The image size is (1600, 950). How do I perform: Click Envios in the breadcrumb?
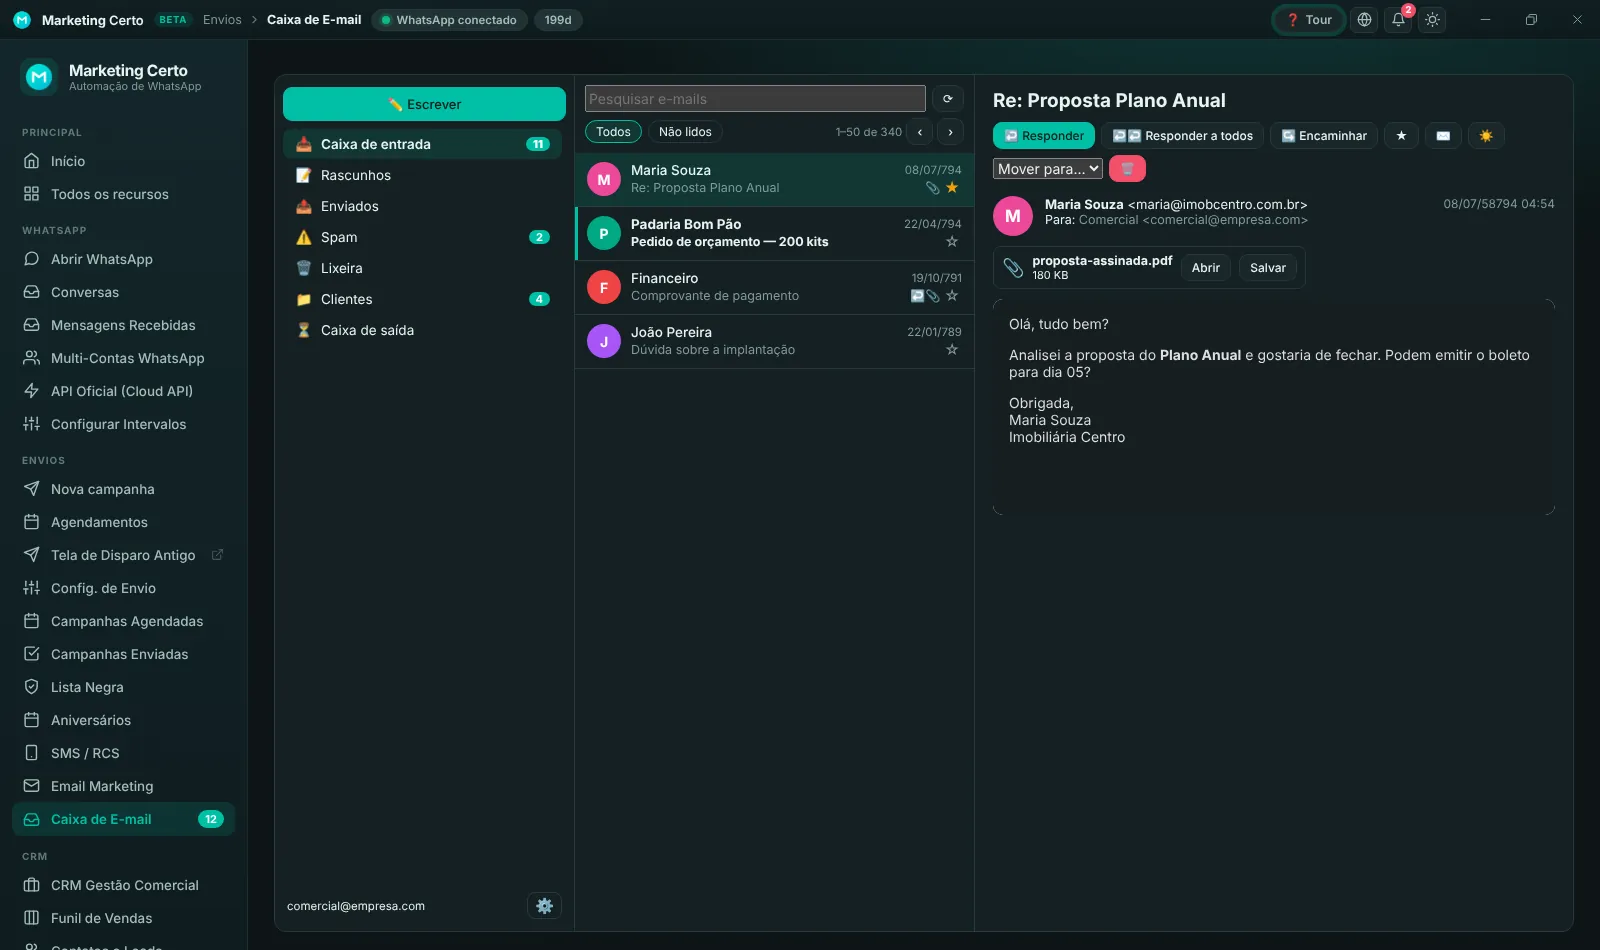point(222,20)
